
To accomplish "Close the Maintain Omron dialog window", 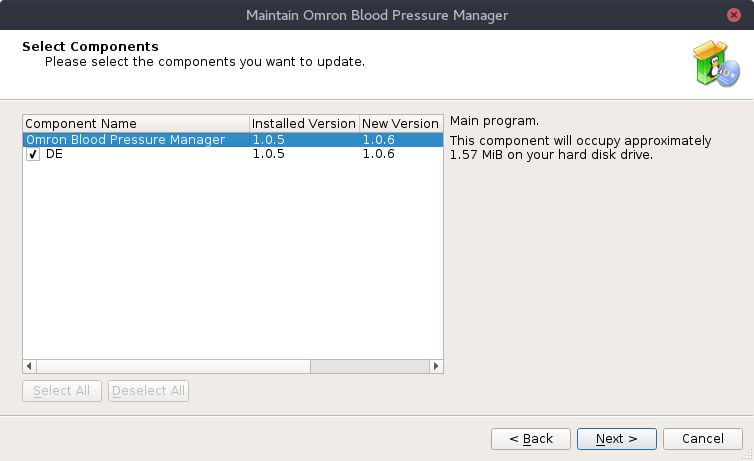I will point(734,15).
